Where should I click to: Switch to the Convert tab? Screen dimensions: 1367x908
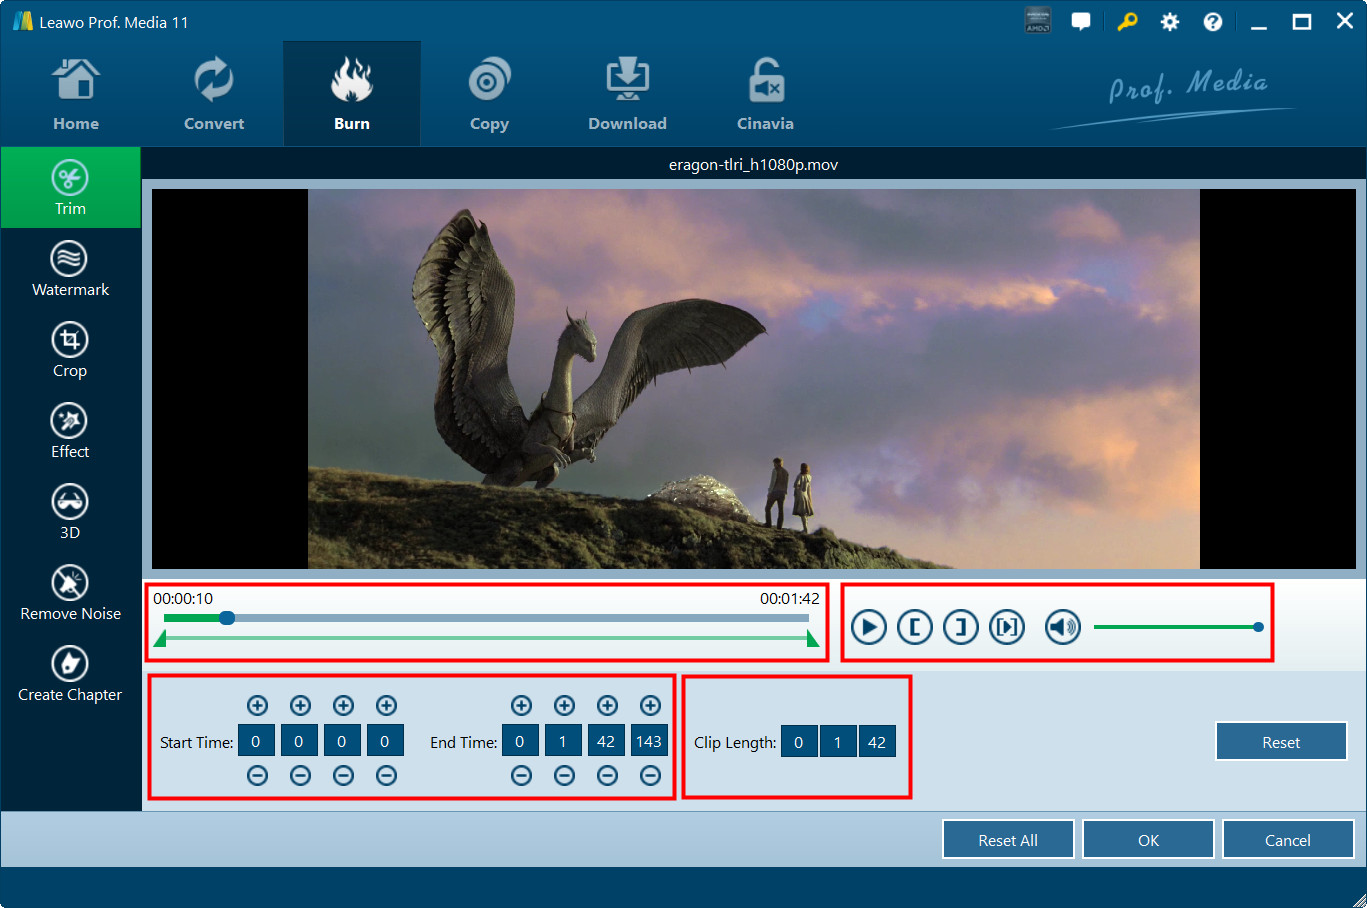coord(214,94)
